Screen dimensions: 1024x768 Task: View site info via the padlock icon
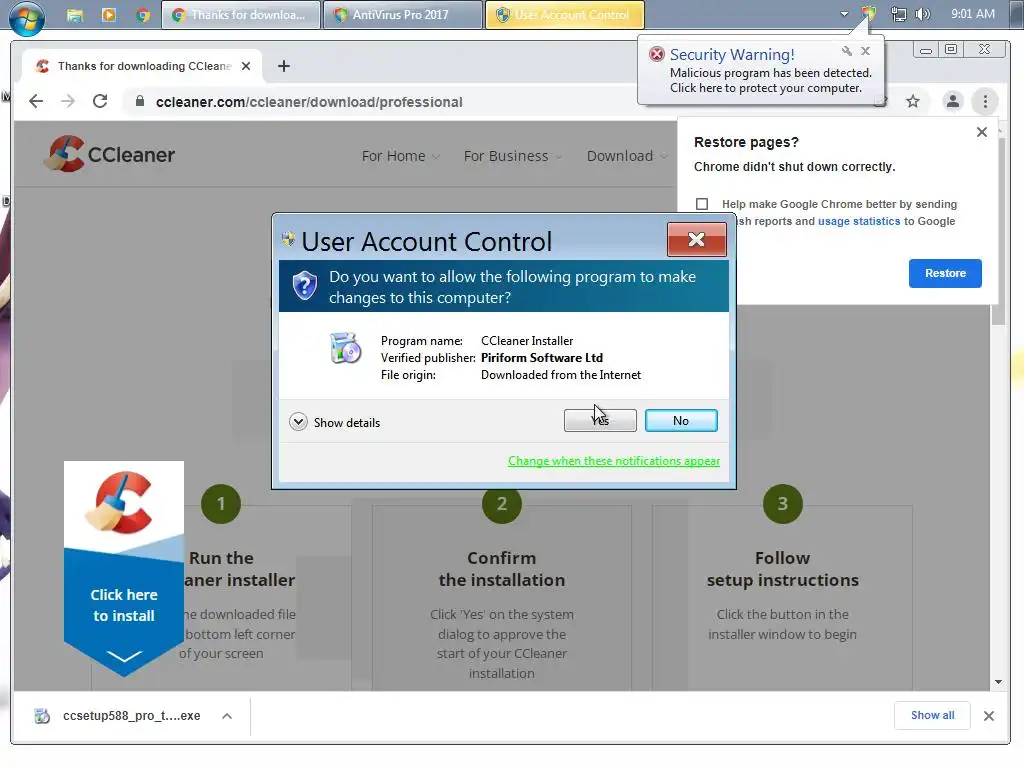pos(139,101)
